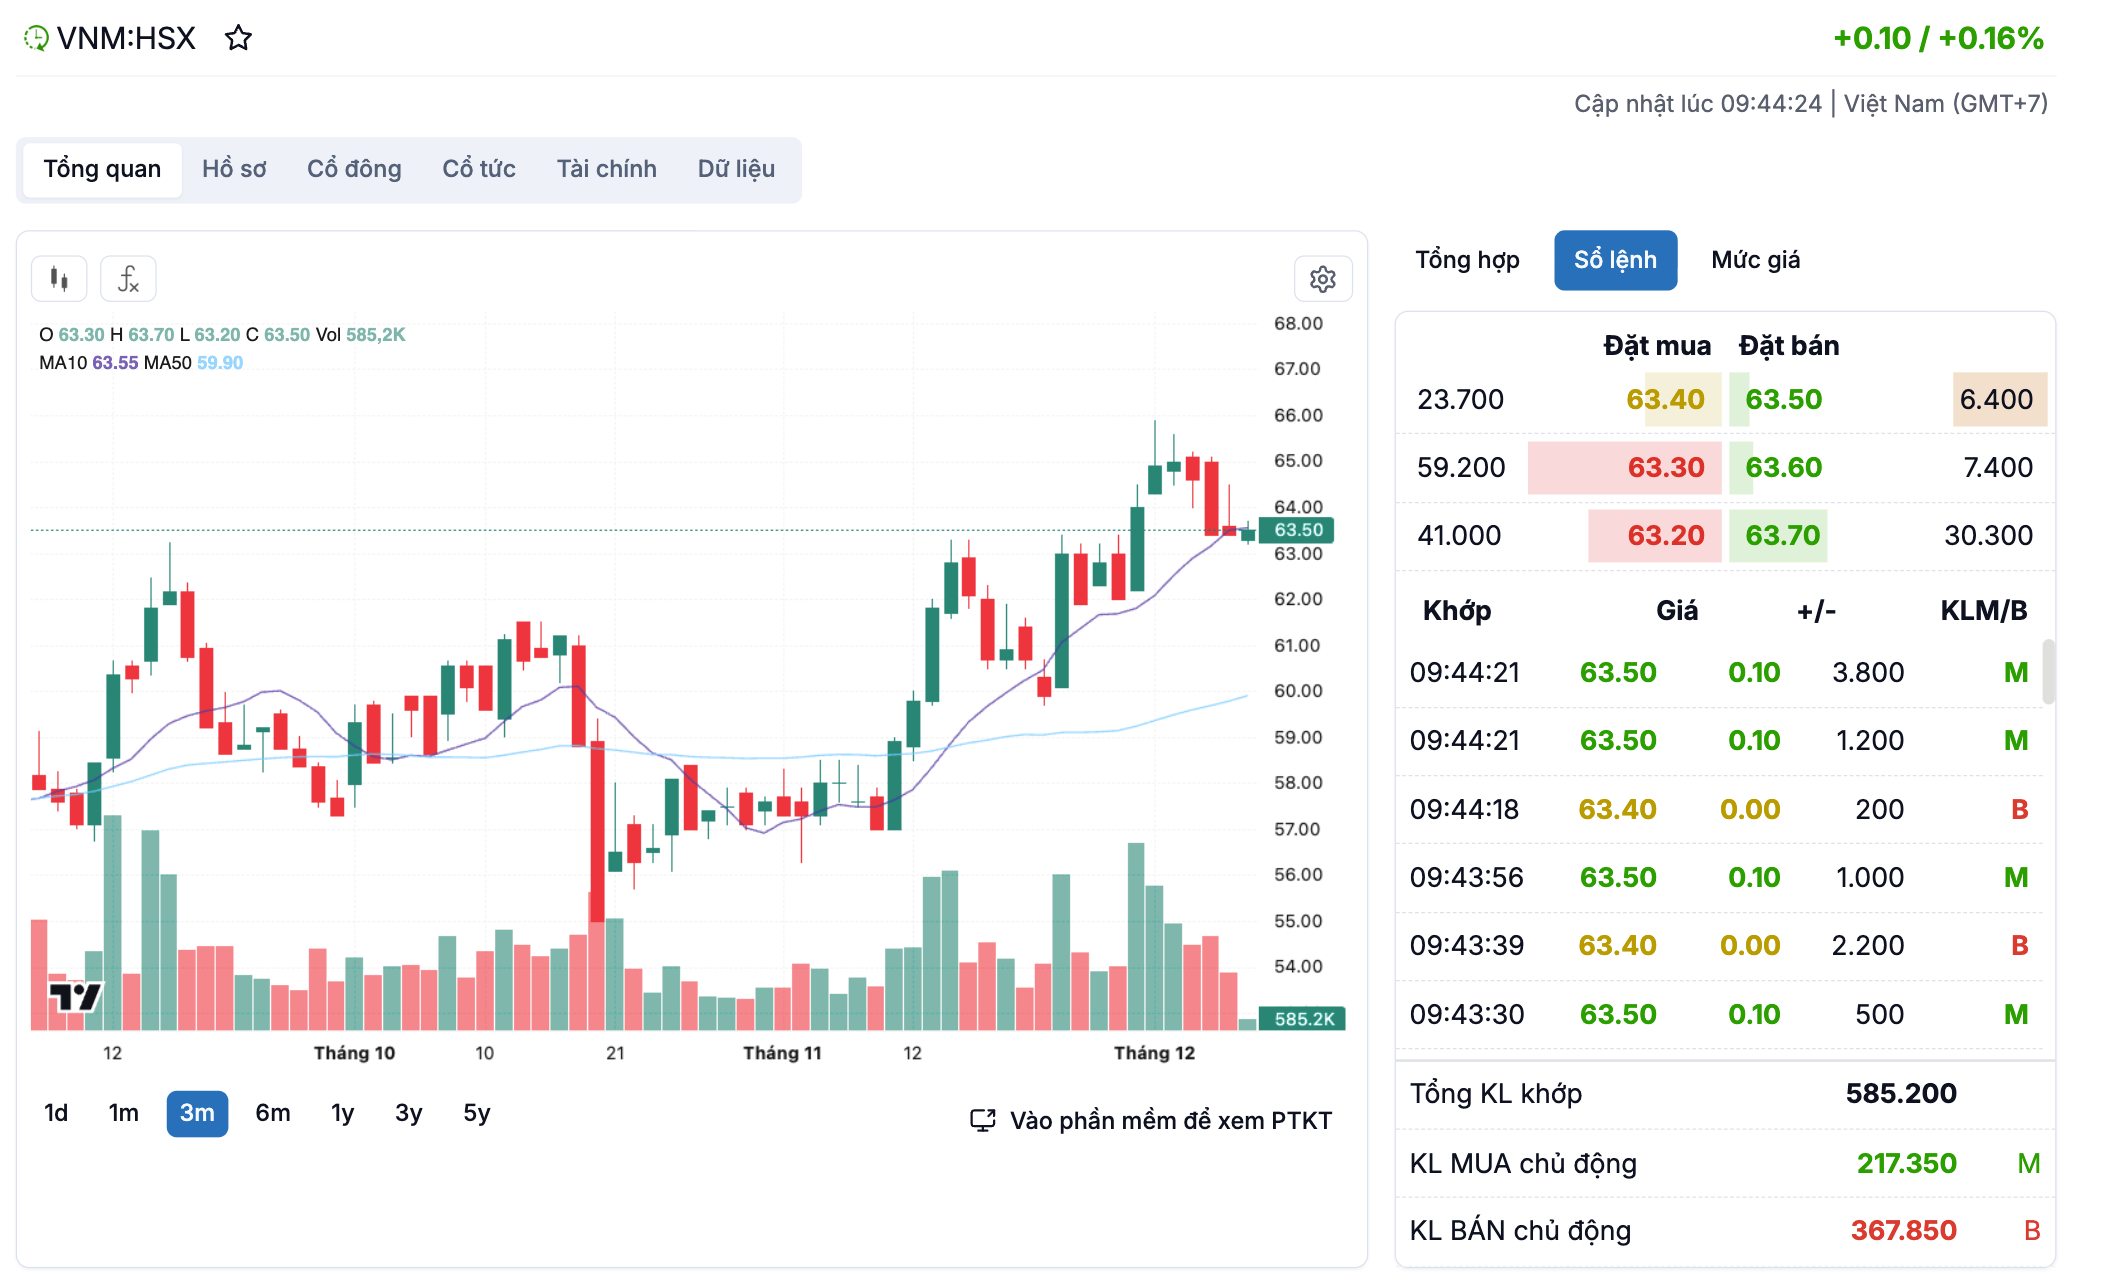Show the Mức giá panel
Screen dimensions: 2126x1278
[x=1755, y=260]
